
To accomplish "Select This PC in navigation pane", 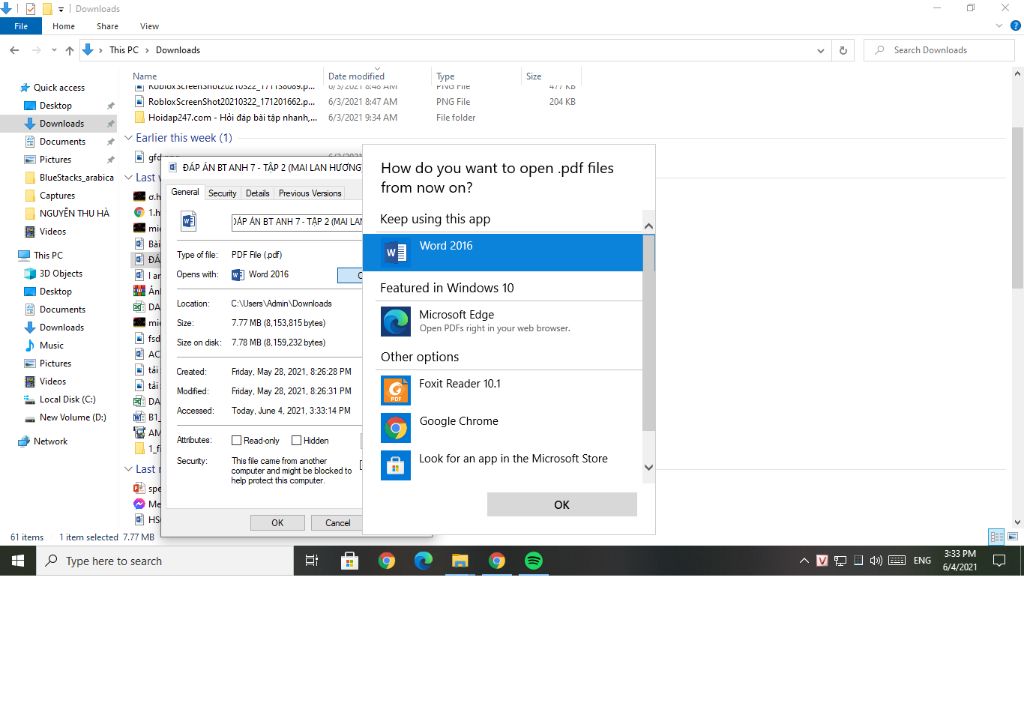I will pos(48,255).
